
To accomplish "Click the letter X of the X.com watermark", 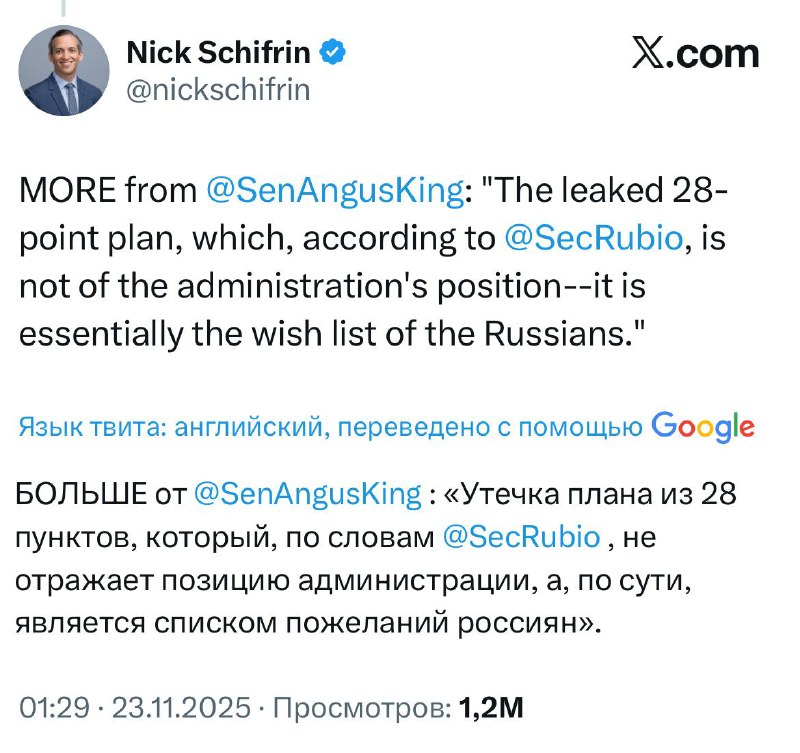I will tap(650, 54).
